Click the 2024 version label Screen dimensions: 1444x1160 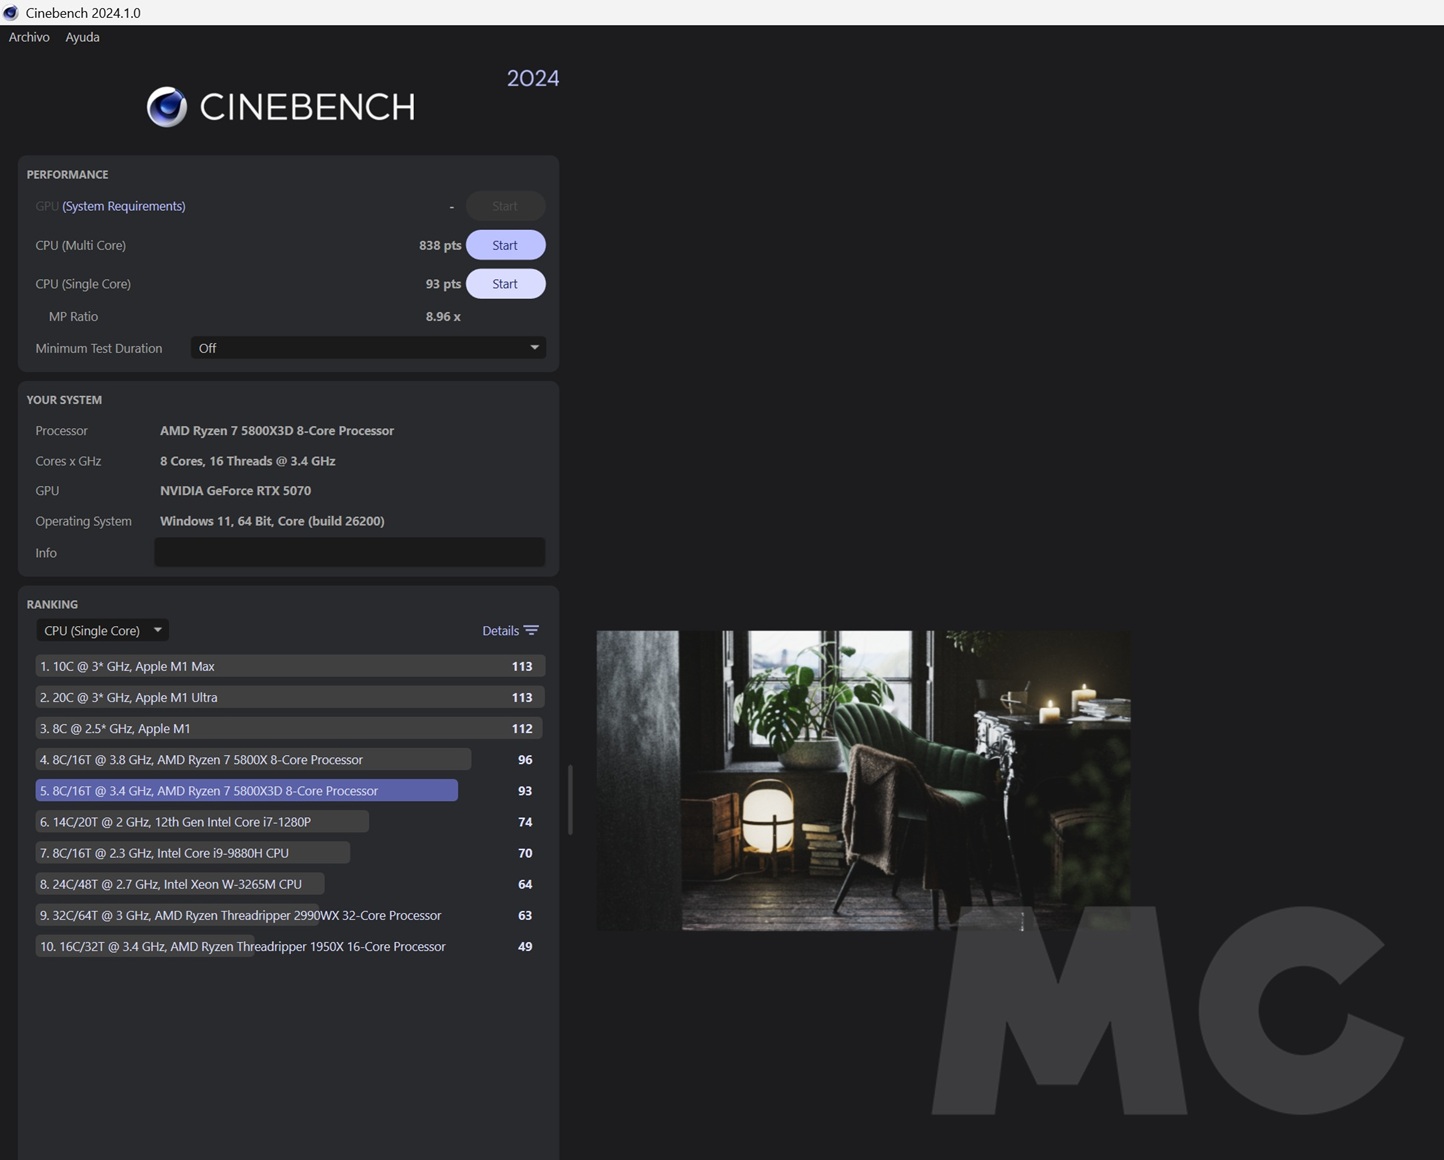tap(533, 78)
